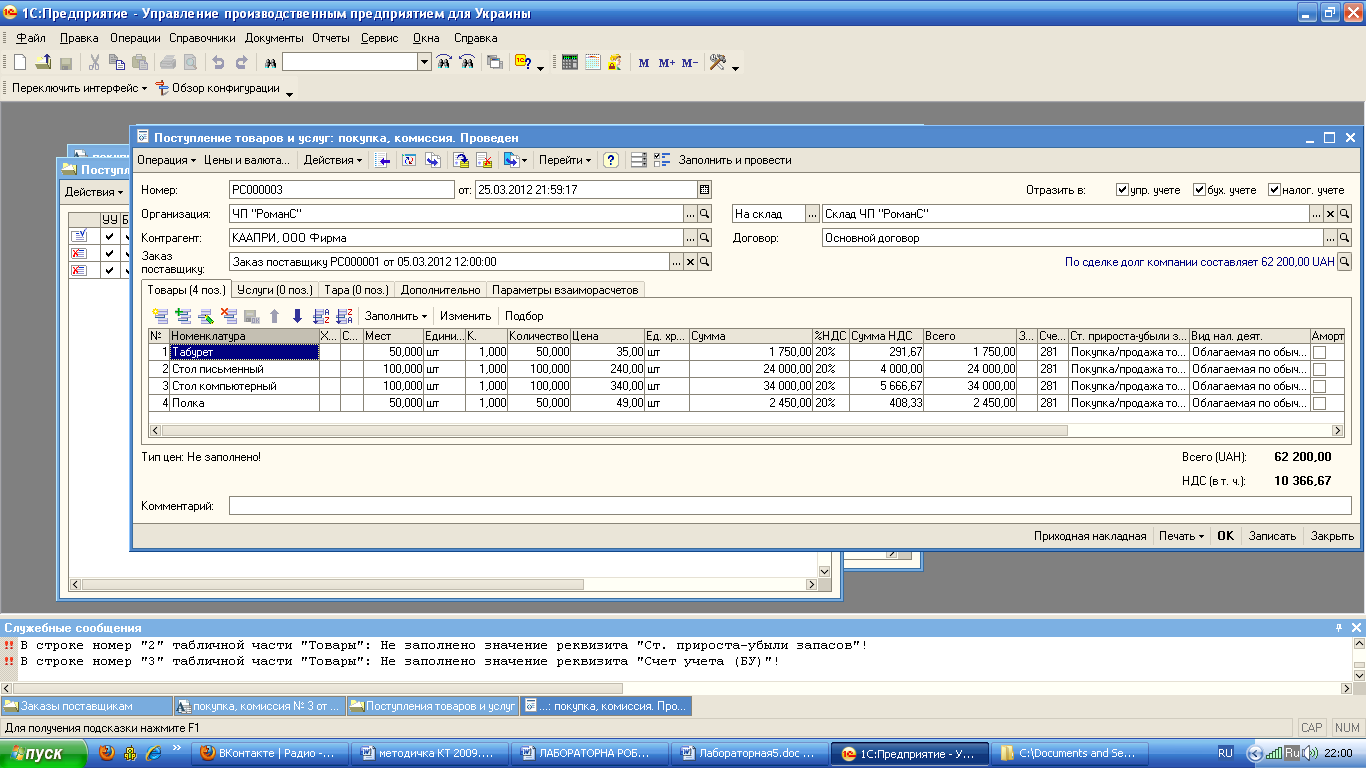Viewport: 1366px width, 768px height.
Task: Check the Аморт checkbox in Табурет row
Action: coord(1319,353)
